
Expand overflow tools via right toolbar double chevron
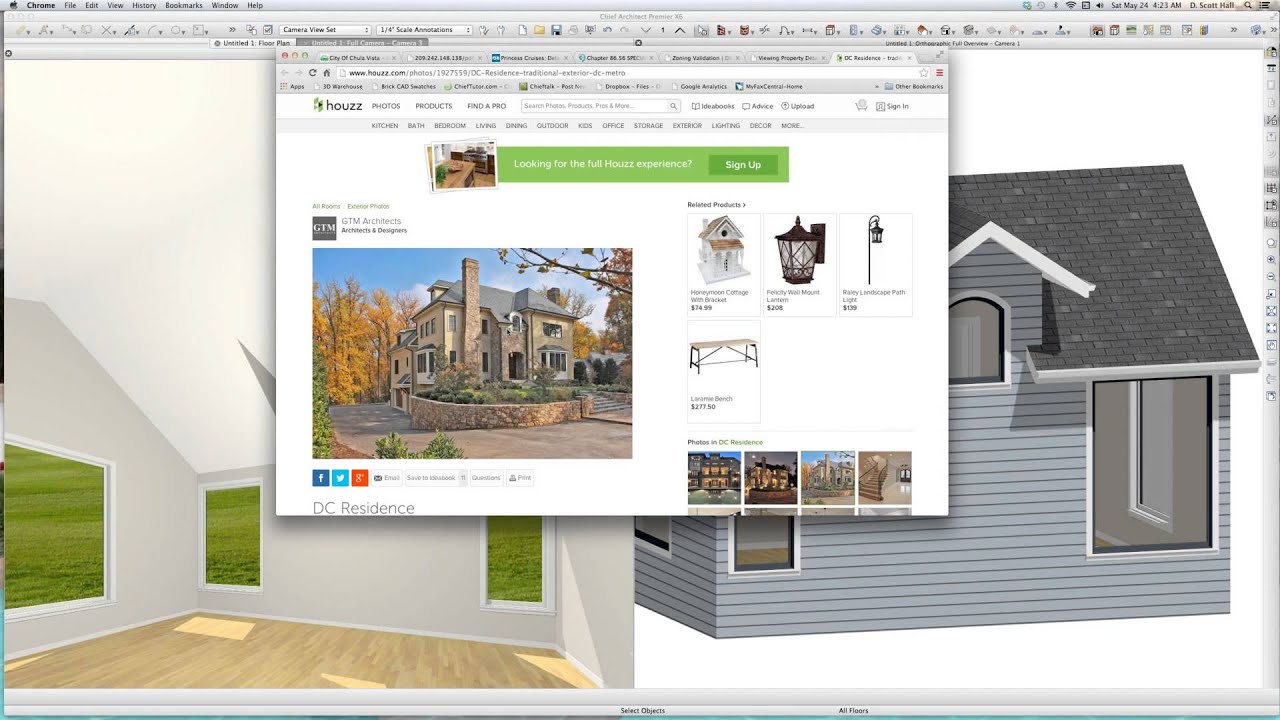click(1234, 30)
